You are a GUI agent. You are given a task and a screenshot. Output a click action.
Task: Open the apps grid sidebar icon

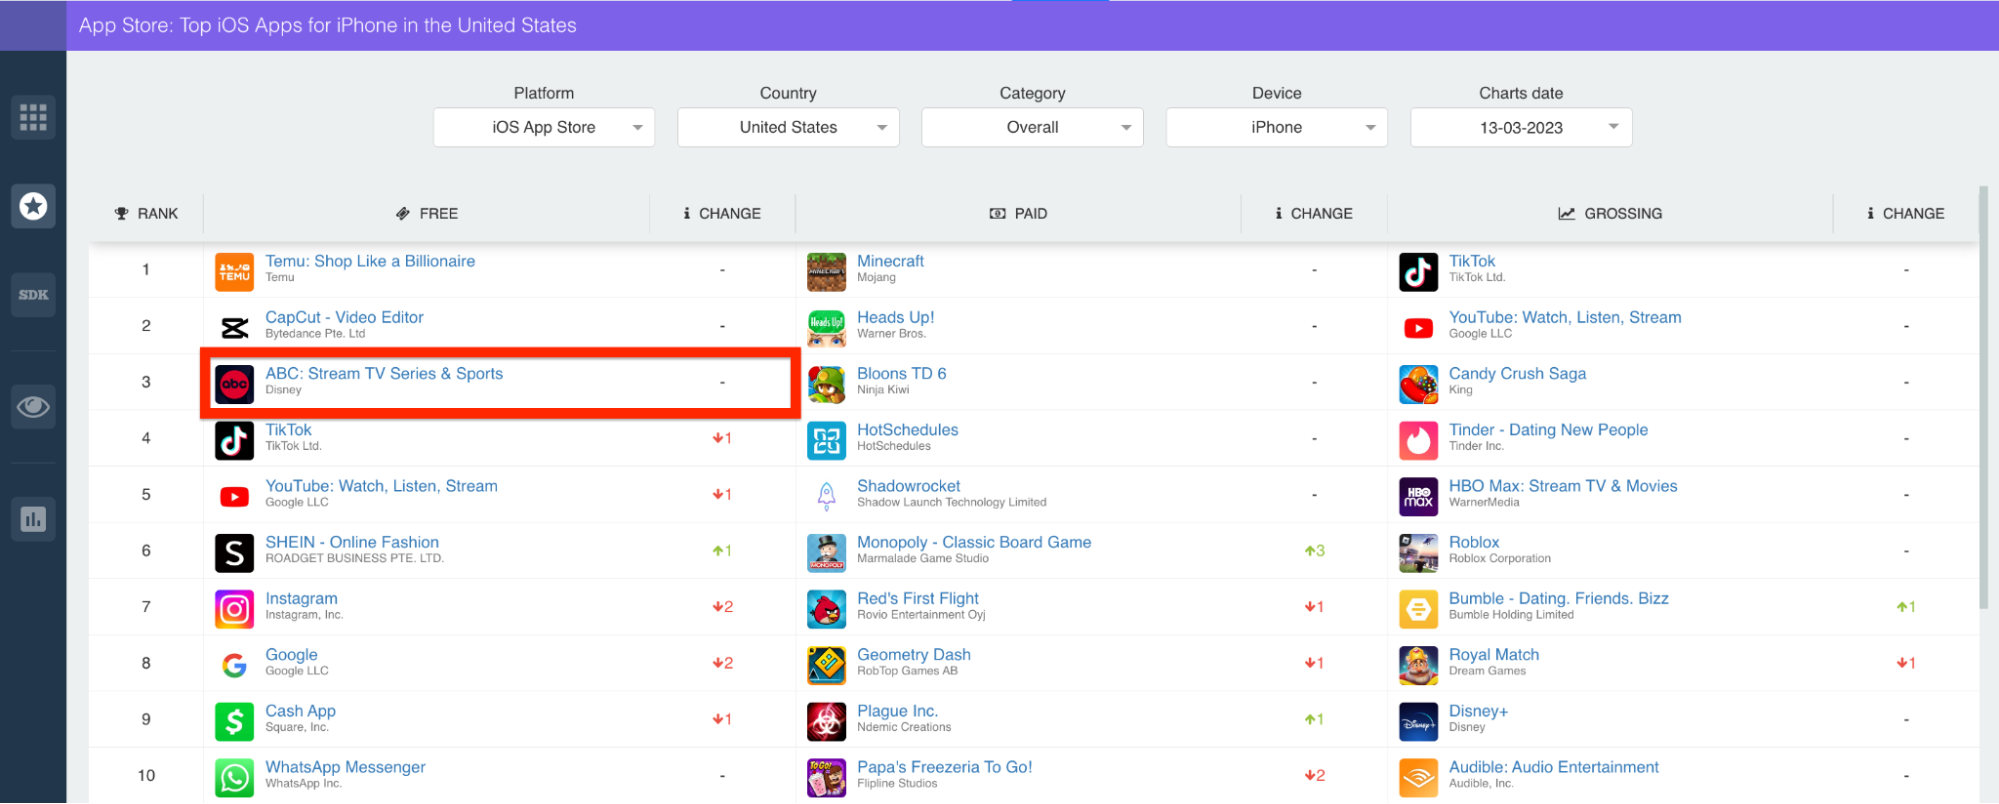pyautogui.click(x=33, y=117)
